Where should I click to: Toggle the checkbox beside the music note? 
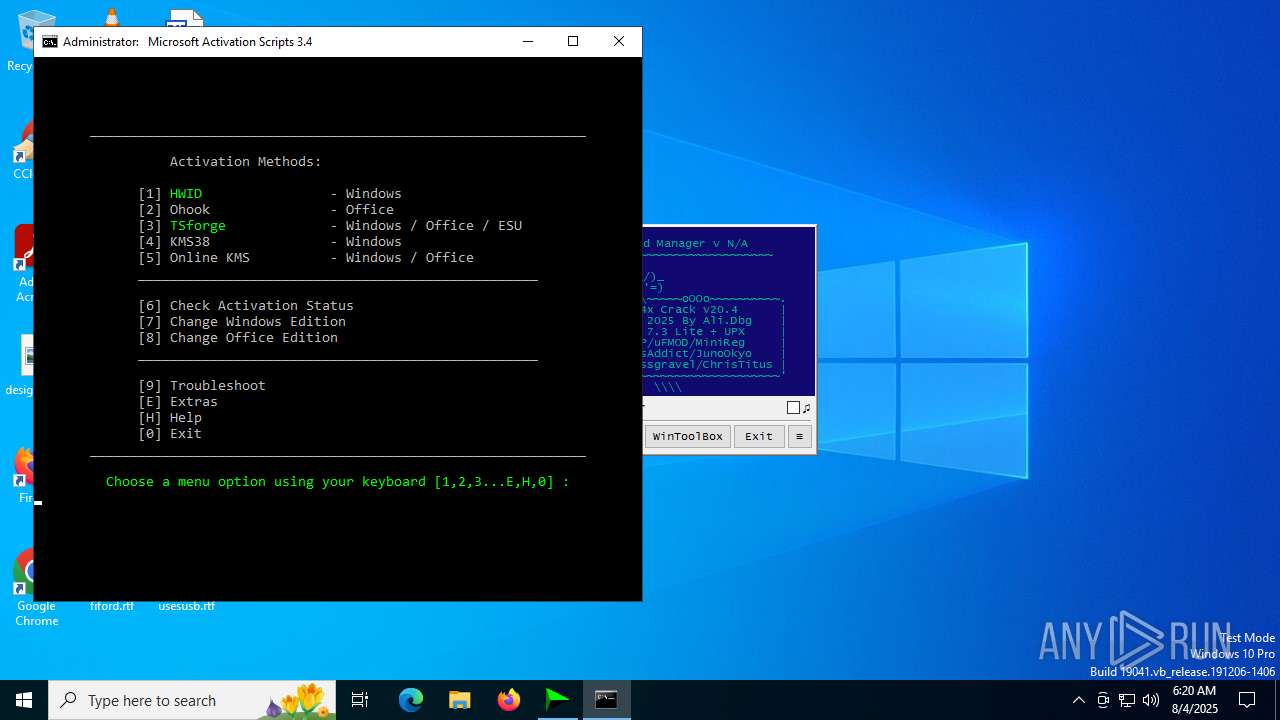pos(793,408)
